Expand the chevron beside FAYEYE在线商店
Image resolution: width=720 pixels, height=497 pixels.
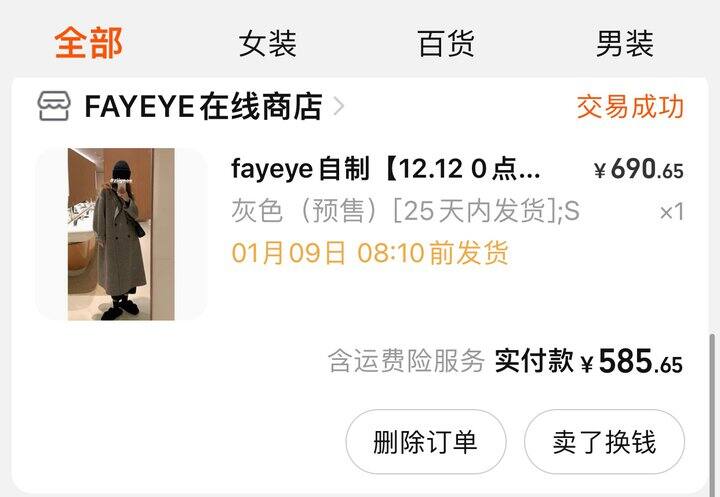(339, 107)
